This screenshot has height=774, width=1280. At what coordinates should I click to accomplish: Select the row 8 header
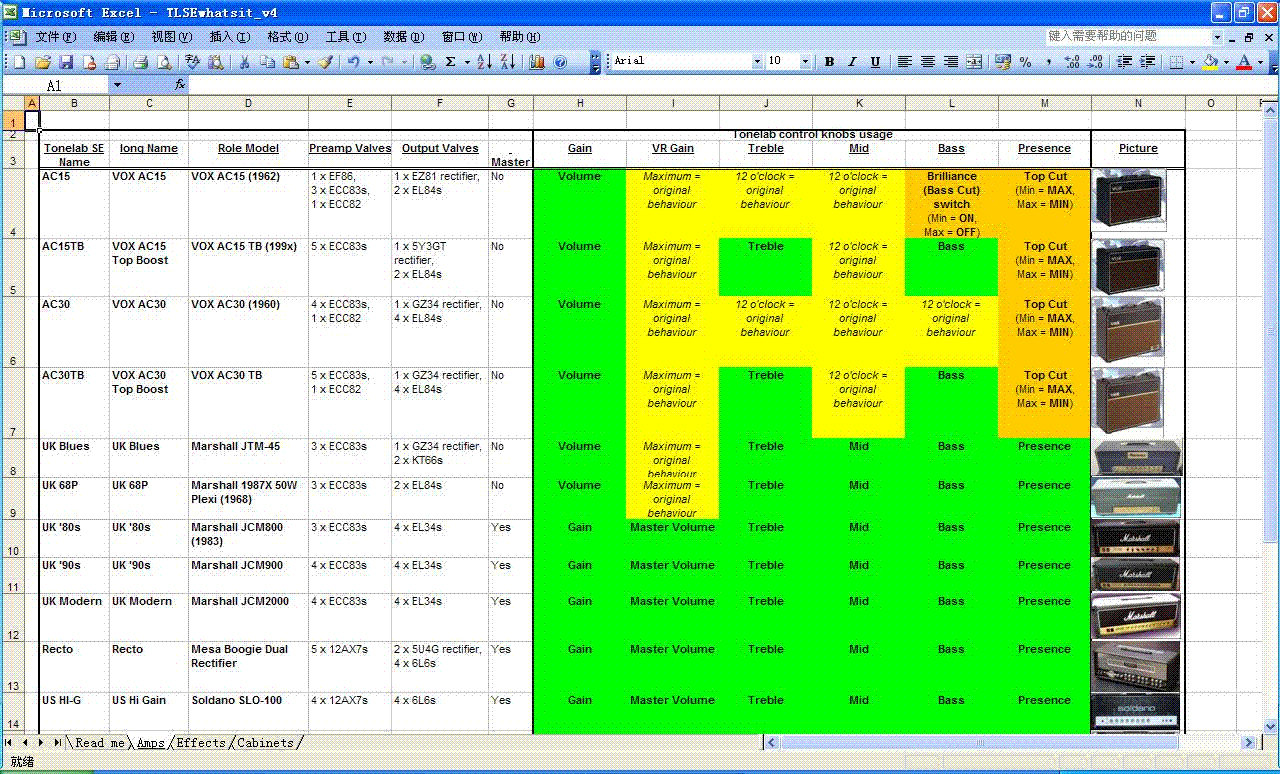pos(13,458)
